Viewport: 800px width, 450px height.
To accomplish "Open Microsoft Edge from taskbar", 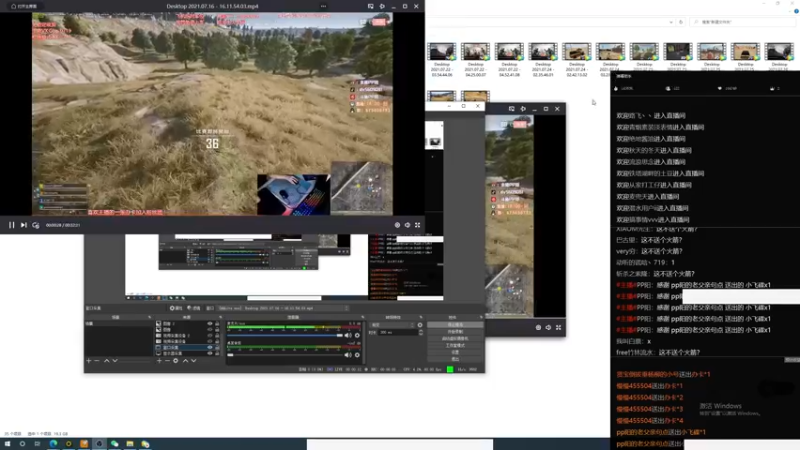I will point(53,444).
